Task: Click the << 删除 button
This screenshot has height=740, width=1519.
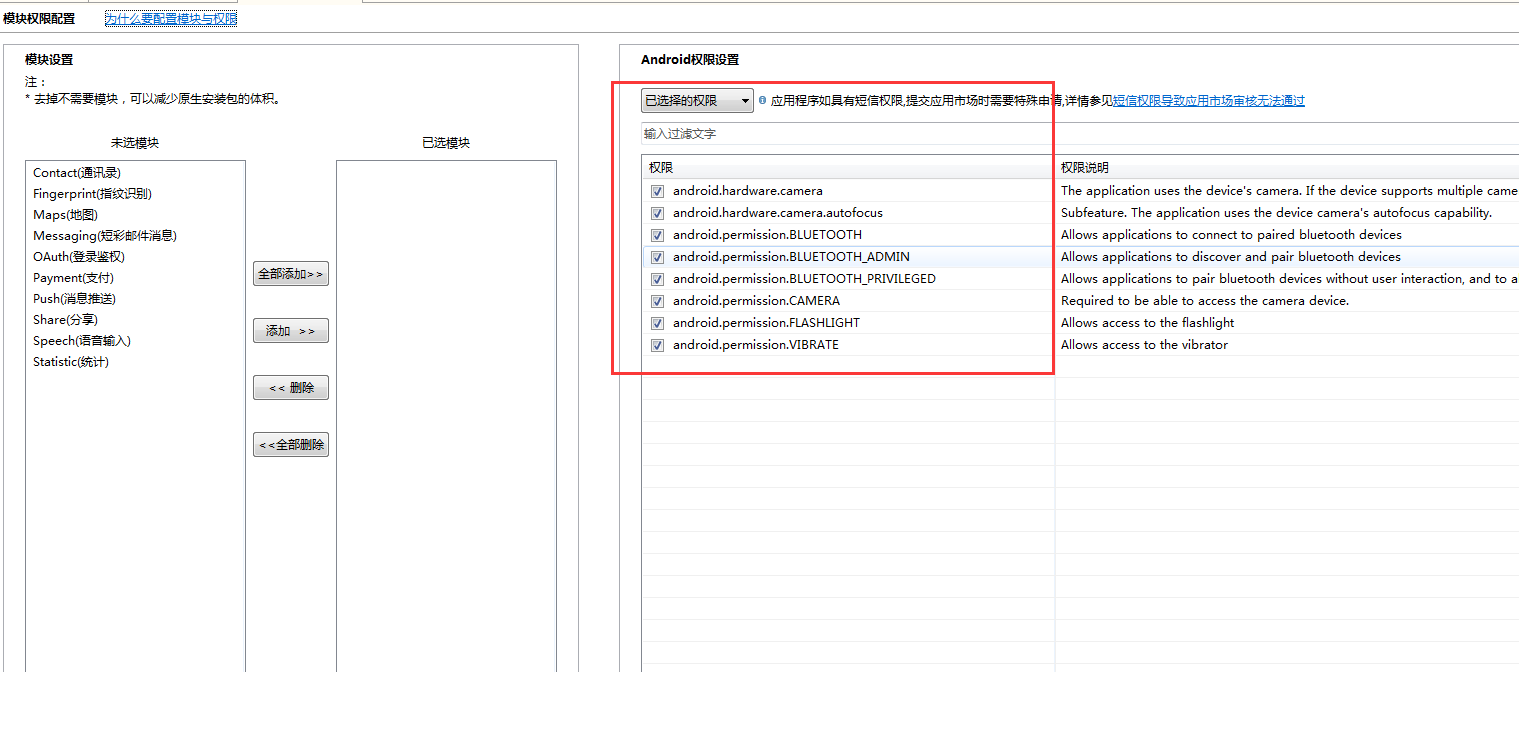Action: [291, 388]
